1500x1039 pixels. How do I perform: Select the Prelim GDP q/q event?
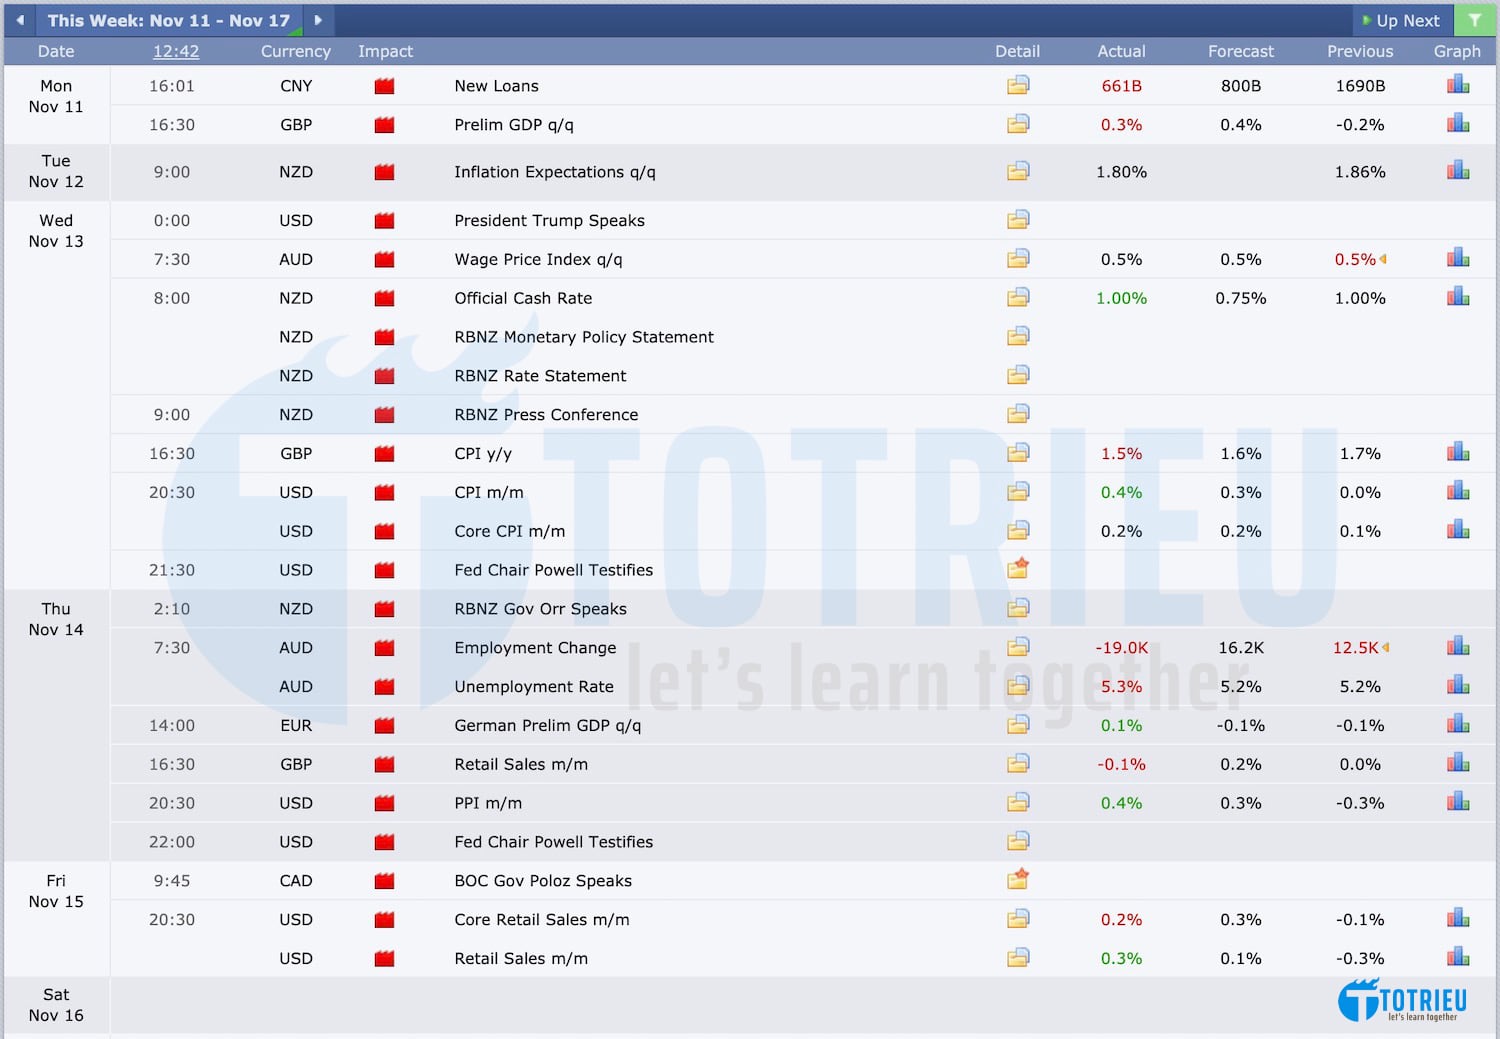click(514, 125)
